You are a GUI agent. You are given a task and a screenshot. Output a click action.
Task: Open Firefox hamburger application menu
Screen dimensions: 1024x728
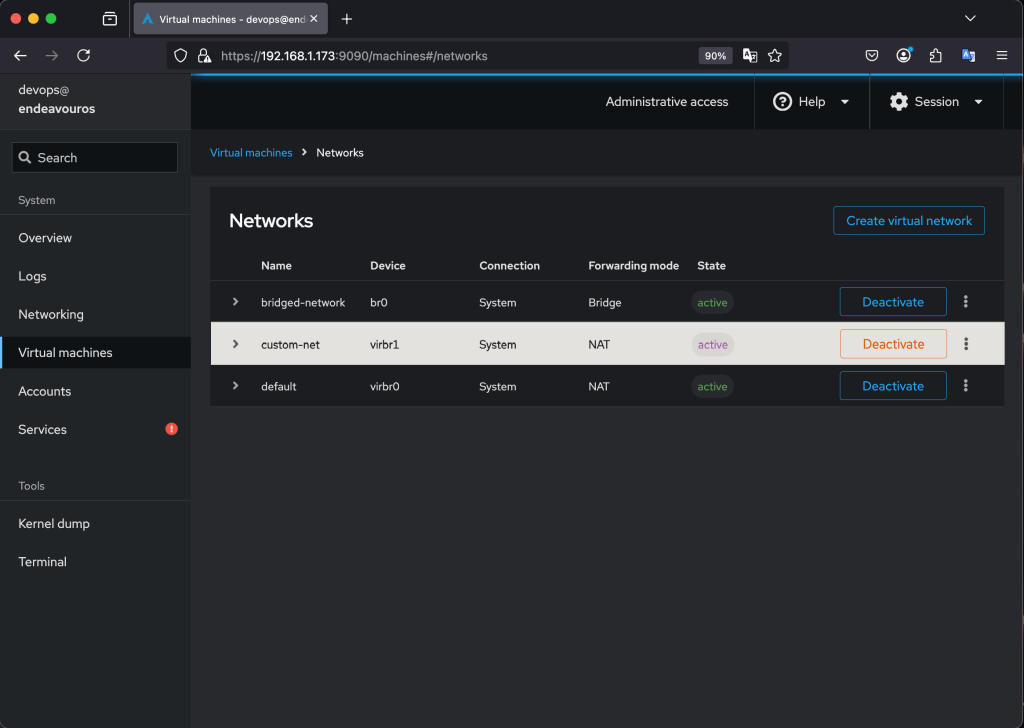pyautogui.click(x=1001, y=56)
